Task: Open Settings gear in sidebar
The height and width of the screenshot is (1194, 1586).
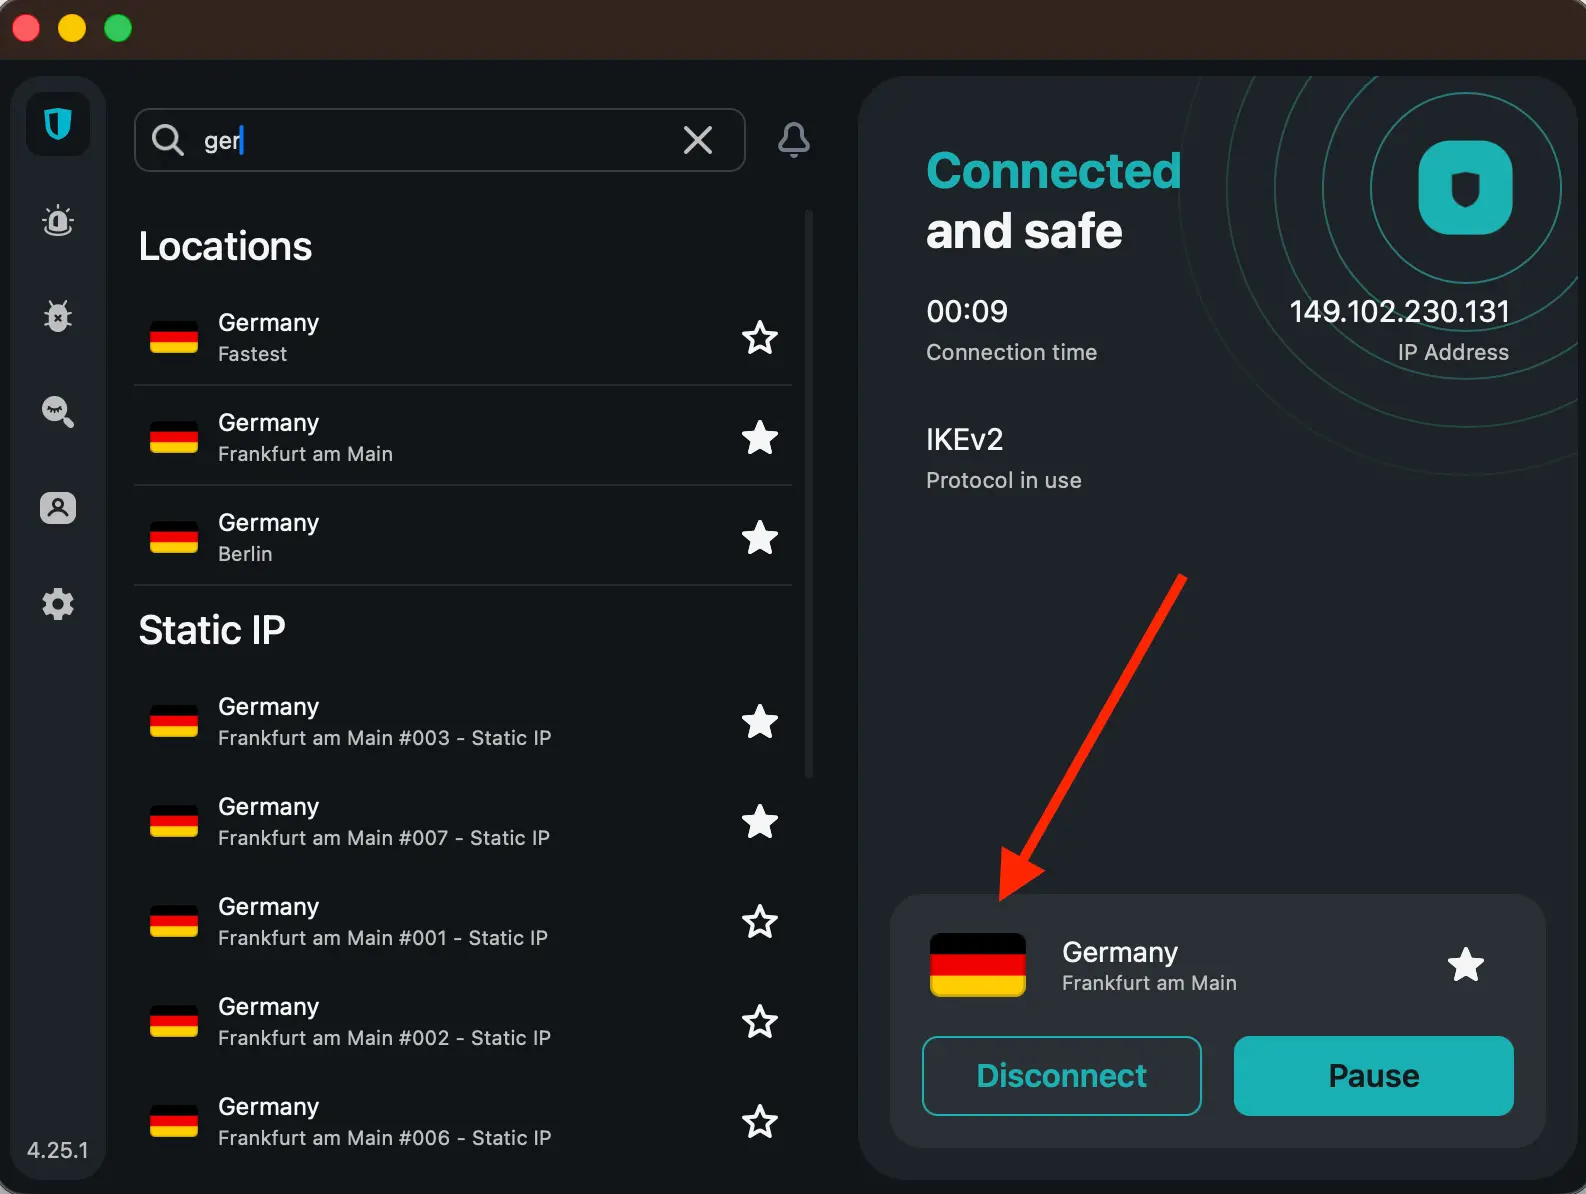Action: click(58, 604)
